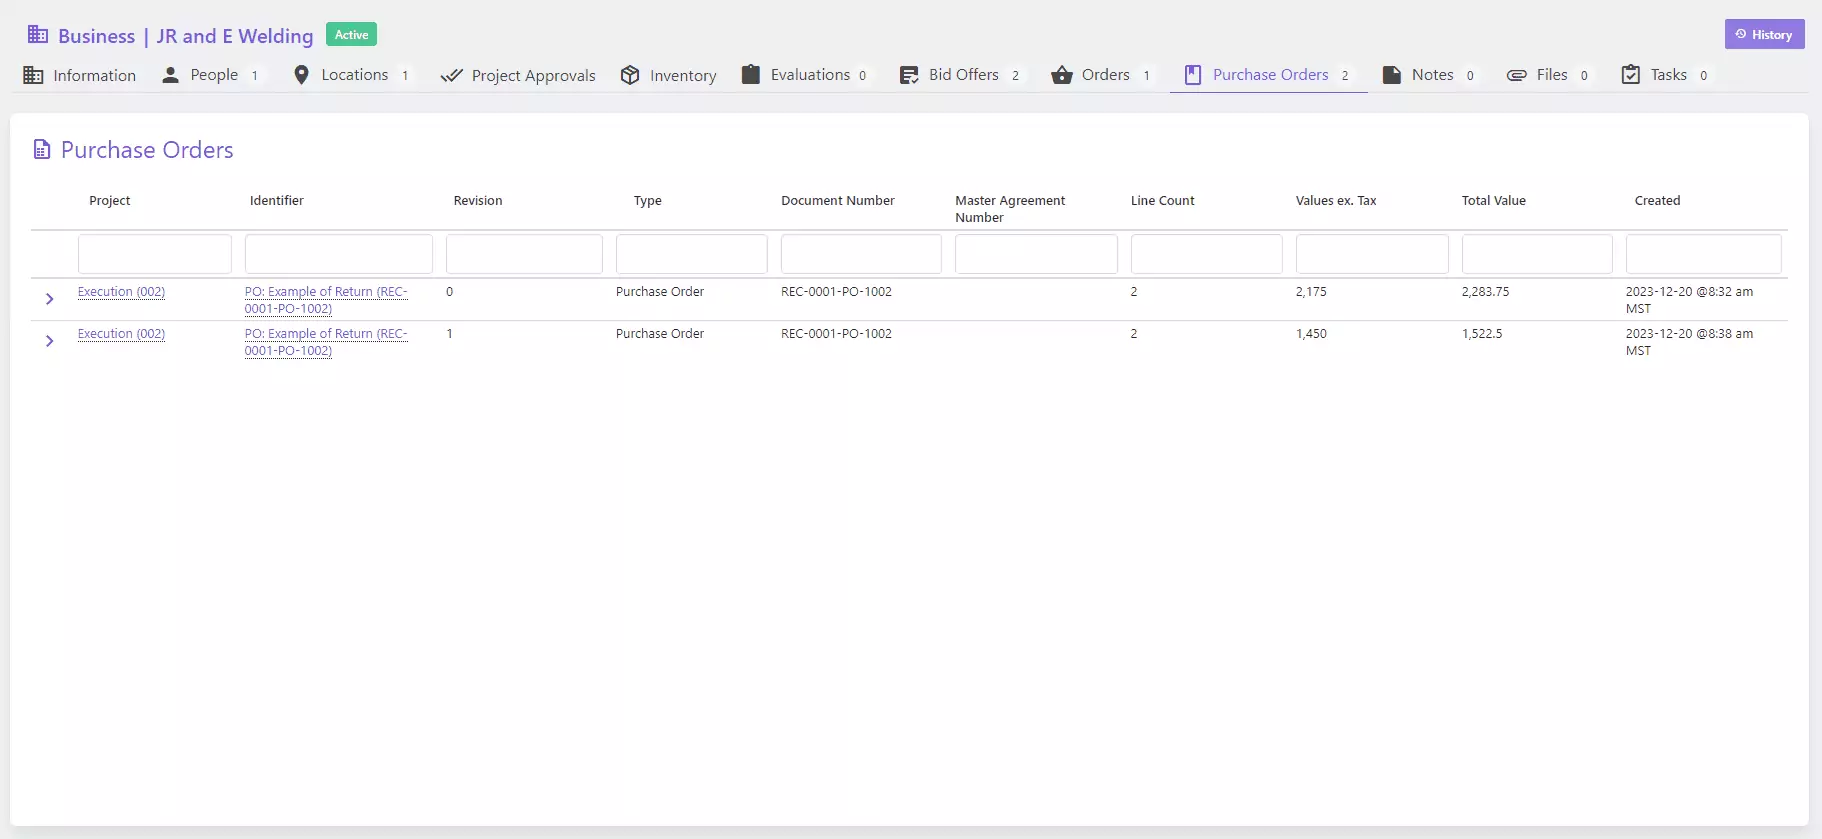Open PO: Example of Return link, Revision 0

pyautogui.click(x=326, y=300)
